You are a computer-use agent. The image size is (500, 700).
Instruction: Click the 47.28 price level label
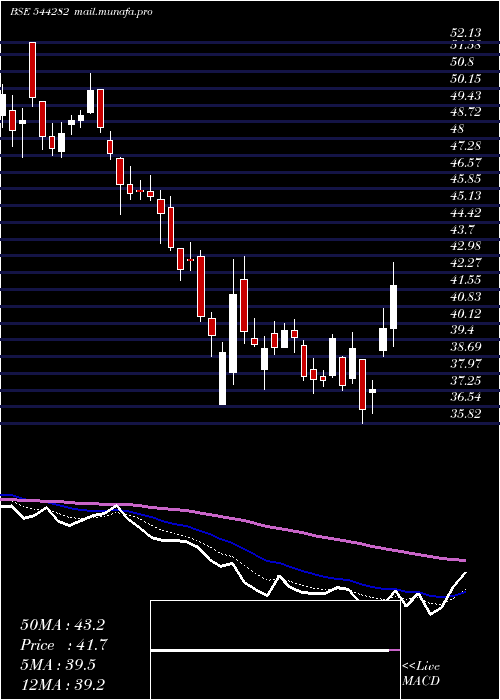(466, 146)
